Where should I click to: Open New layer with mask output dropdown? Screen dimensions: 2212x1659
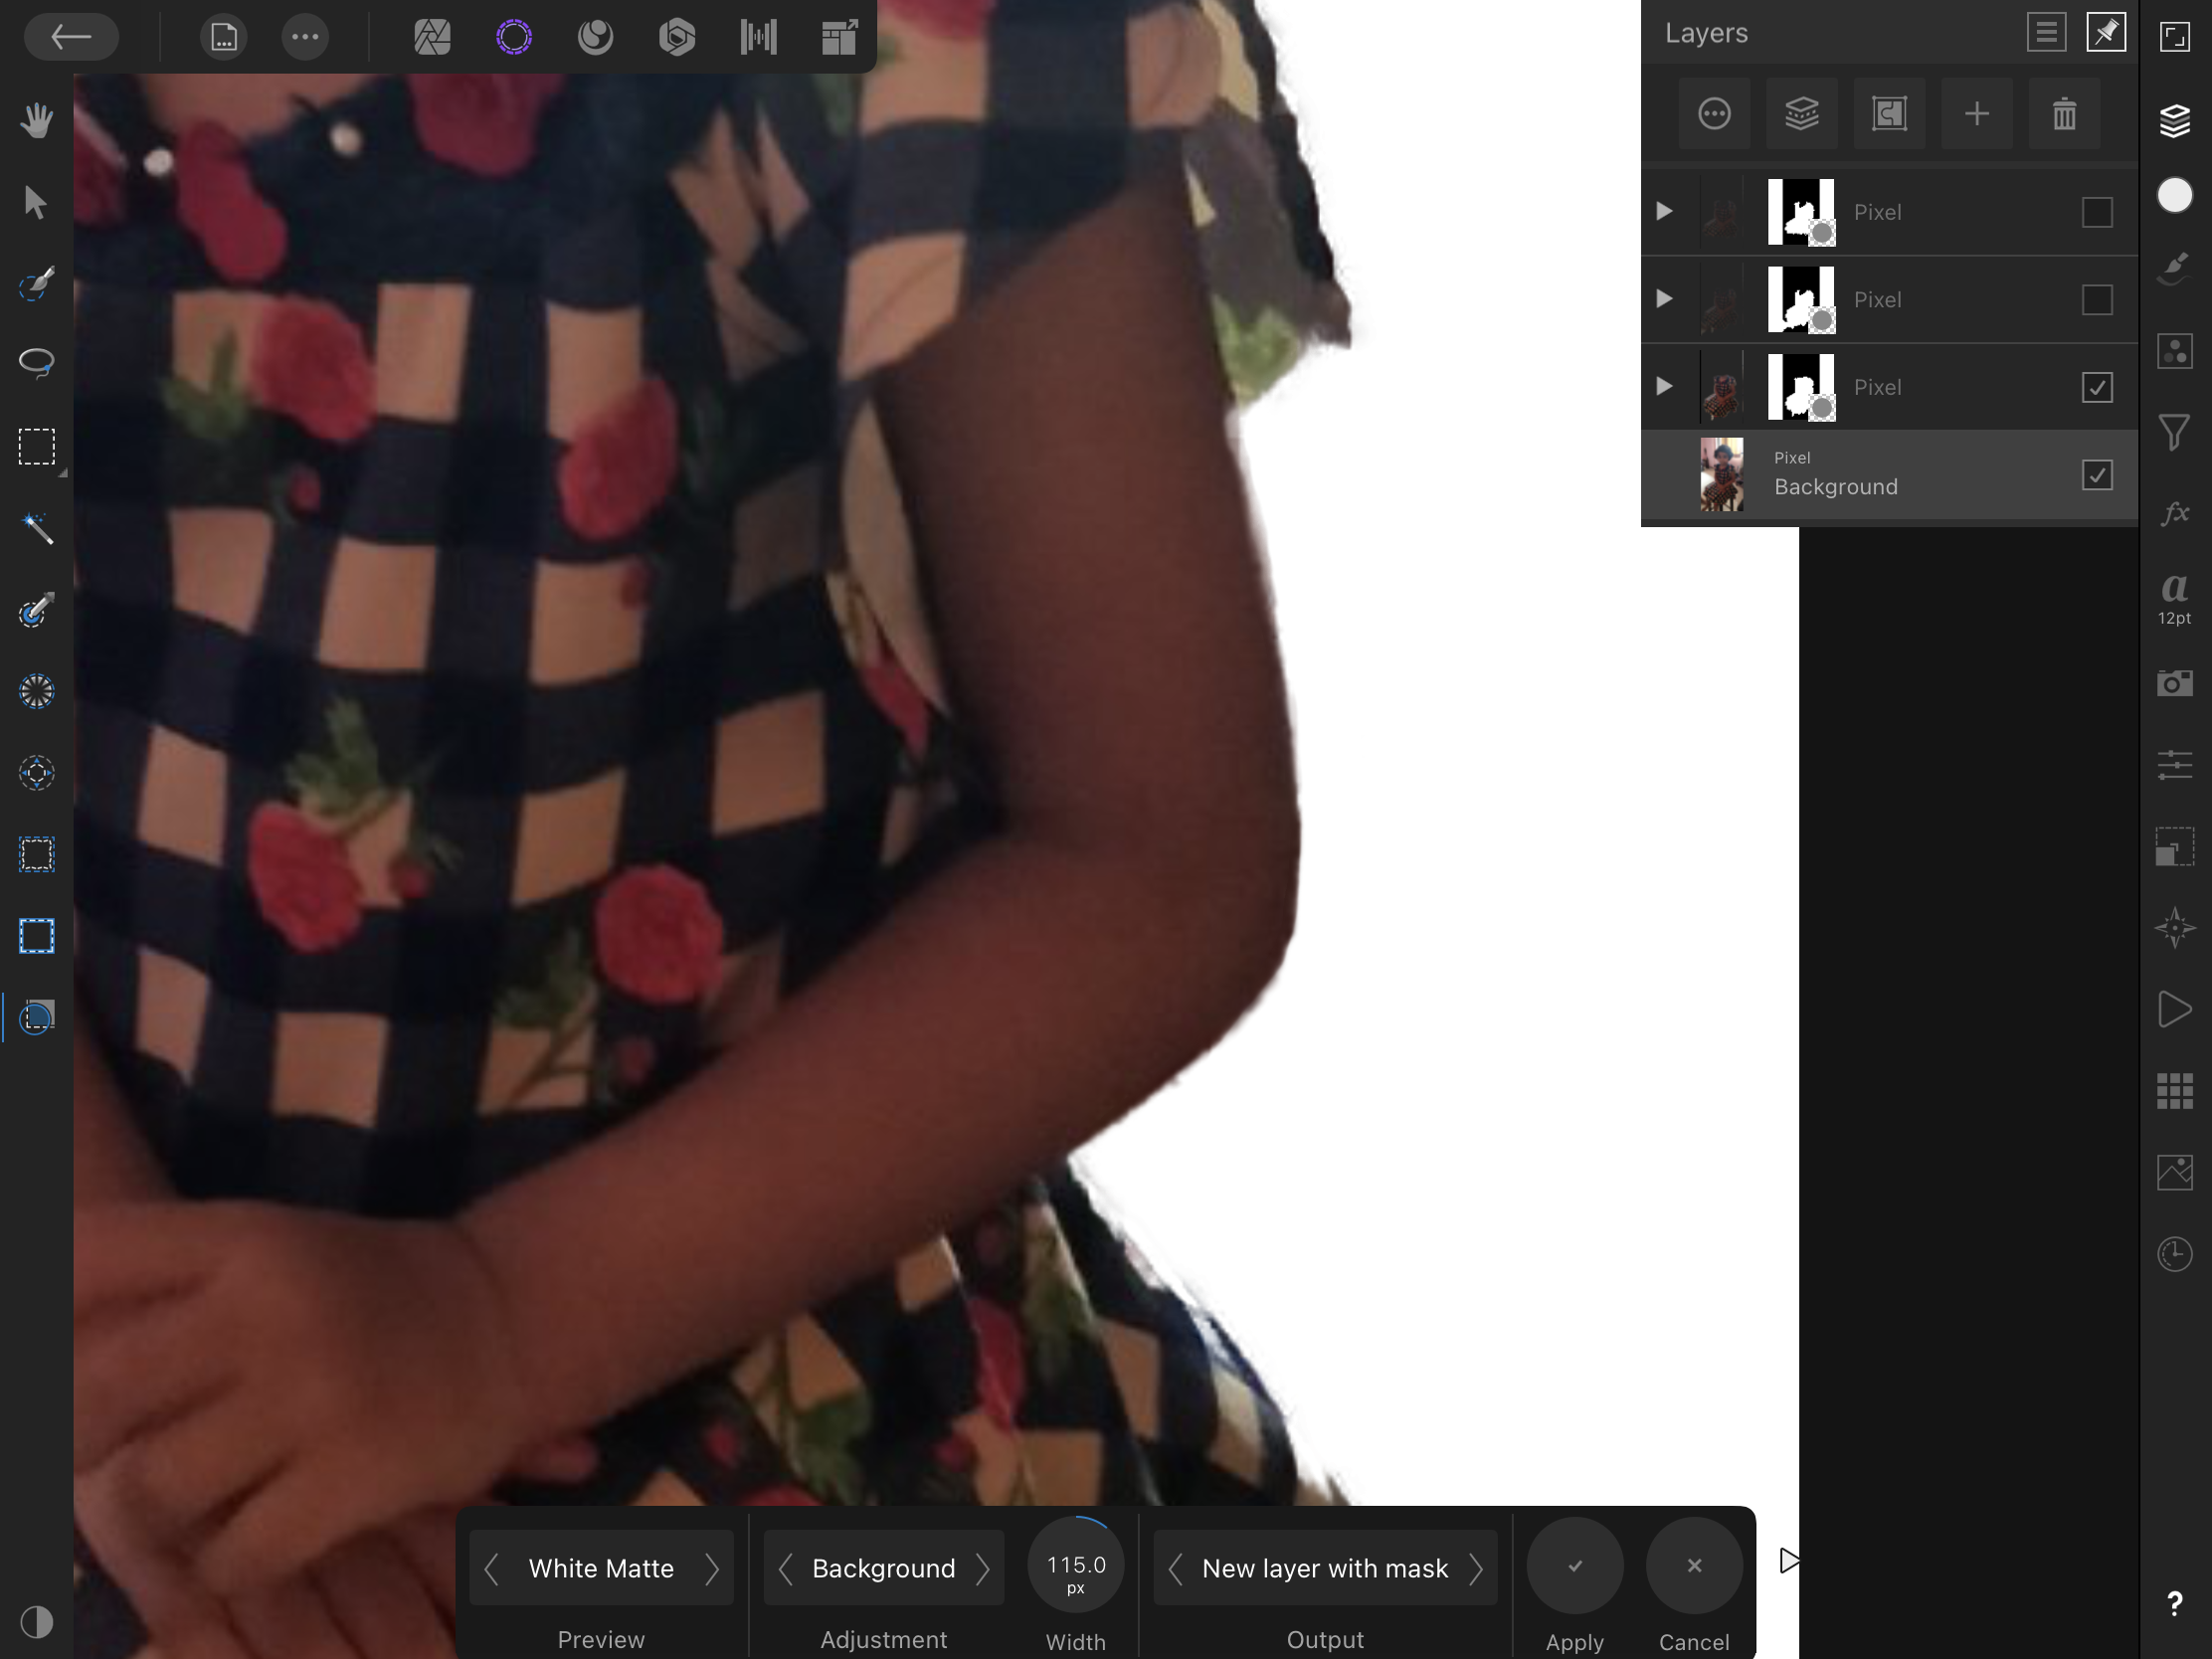point(1325,1568)
